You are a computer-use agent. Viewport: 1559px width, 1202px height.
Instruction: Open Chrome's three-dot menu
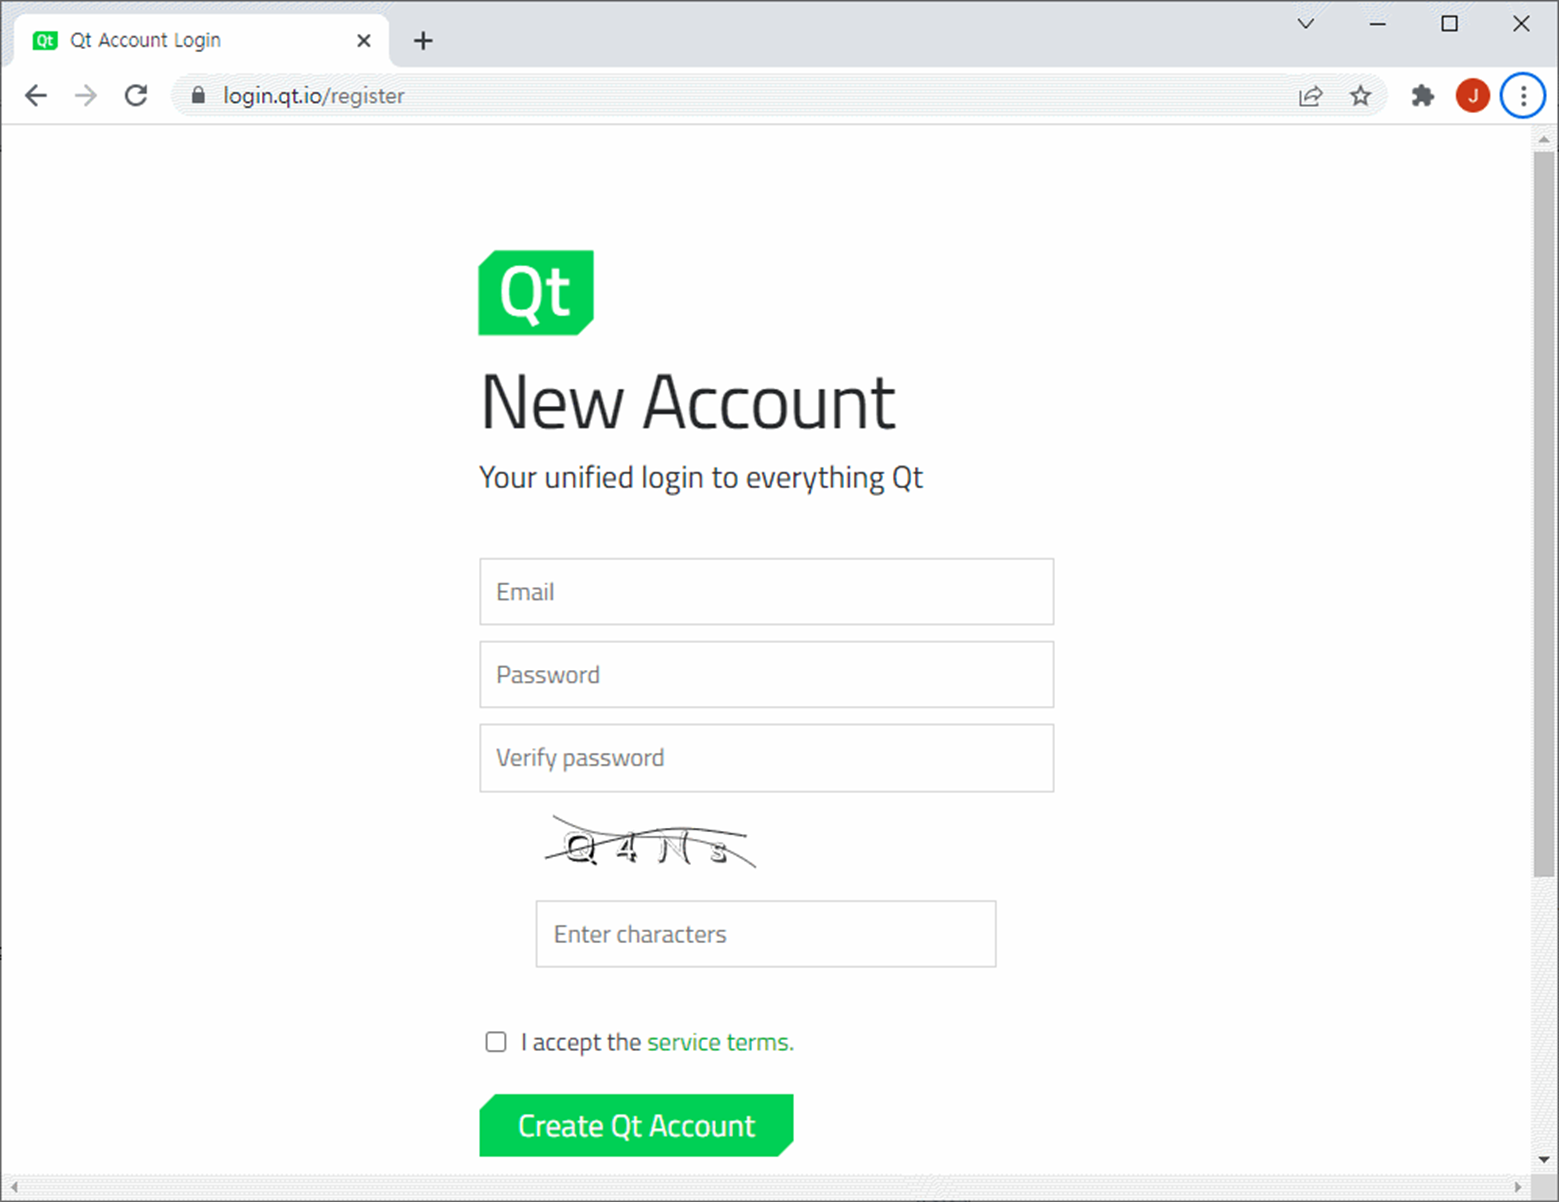[x=1523, y=96]
